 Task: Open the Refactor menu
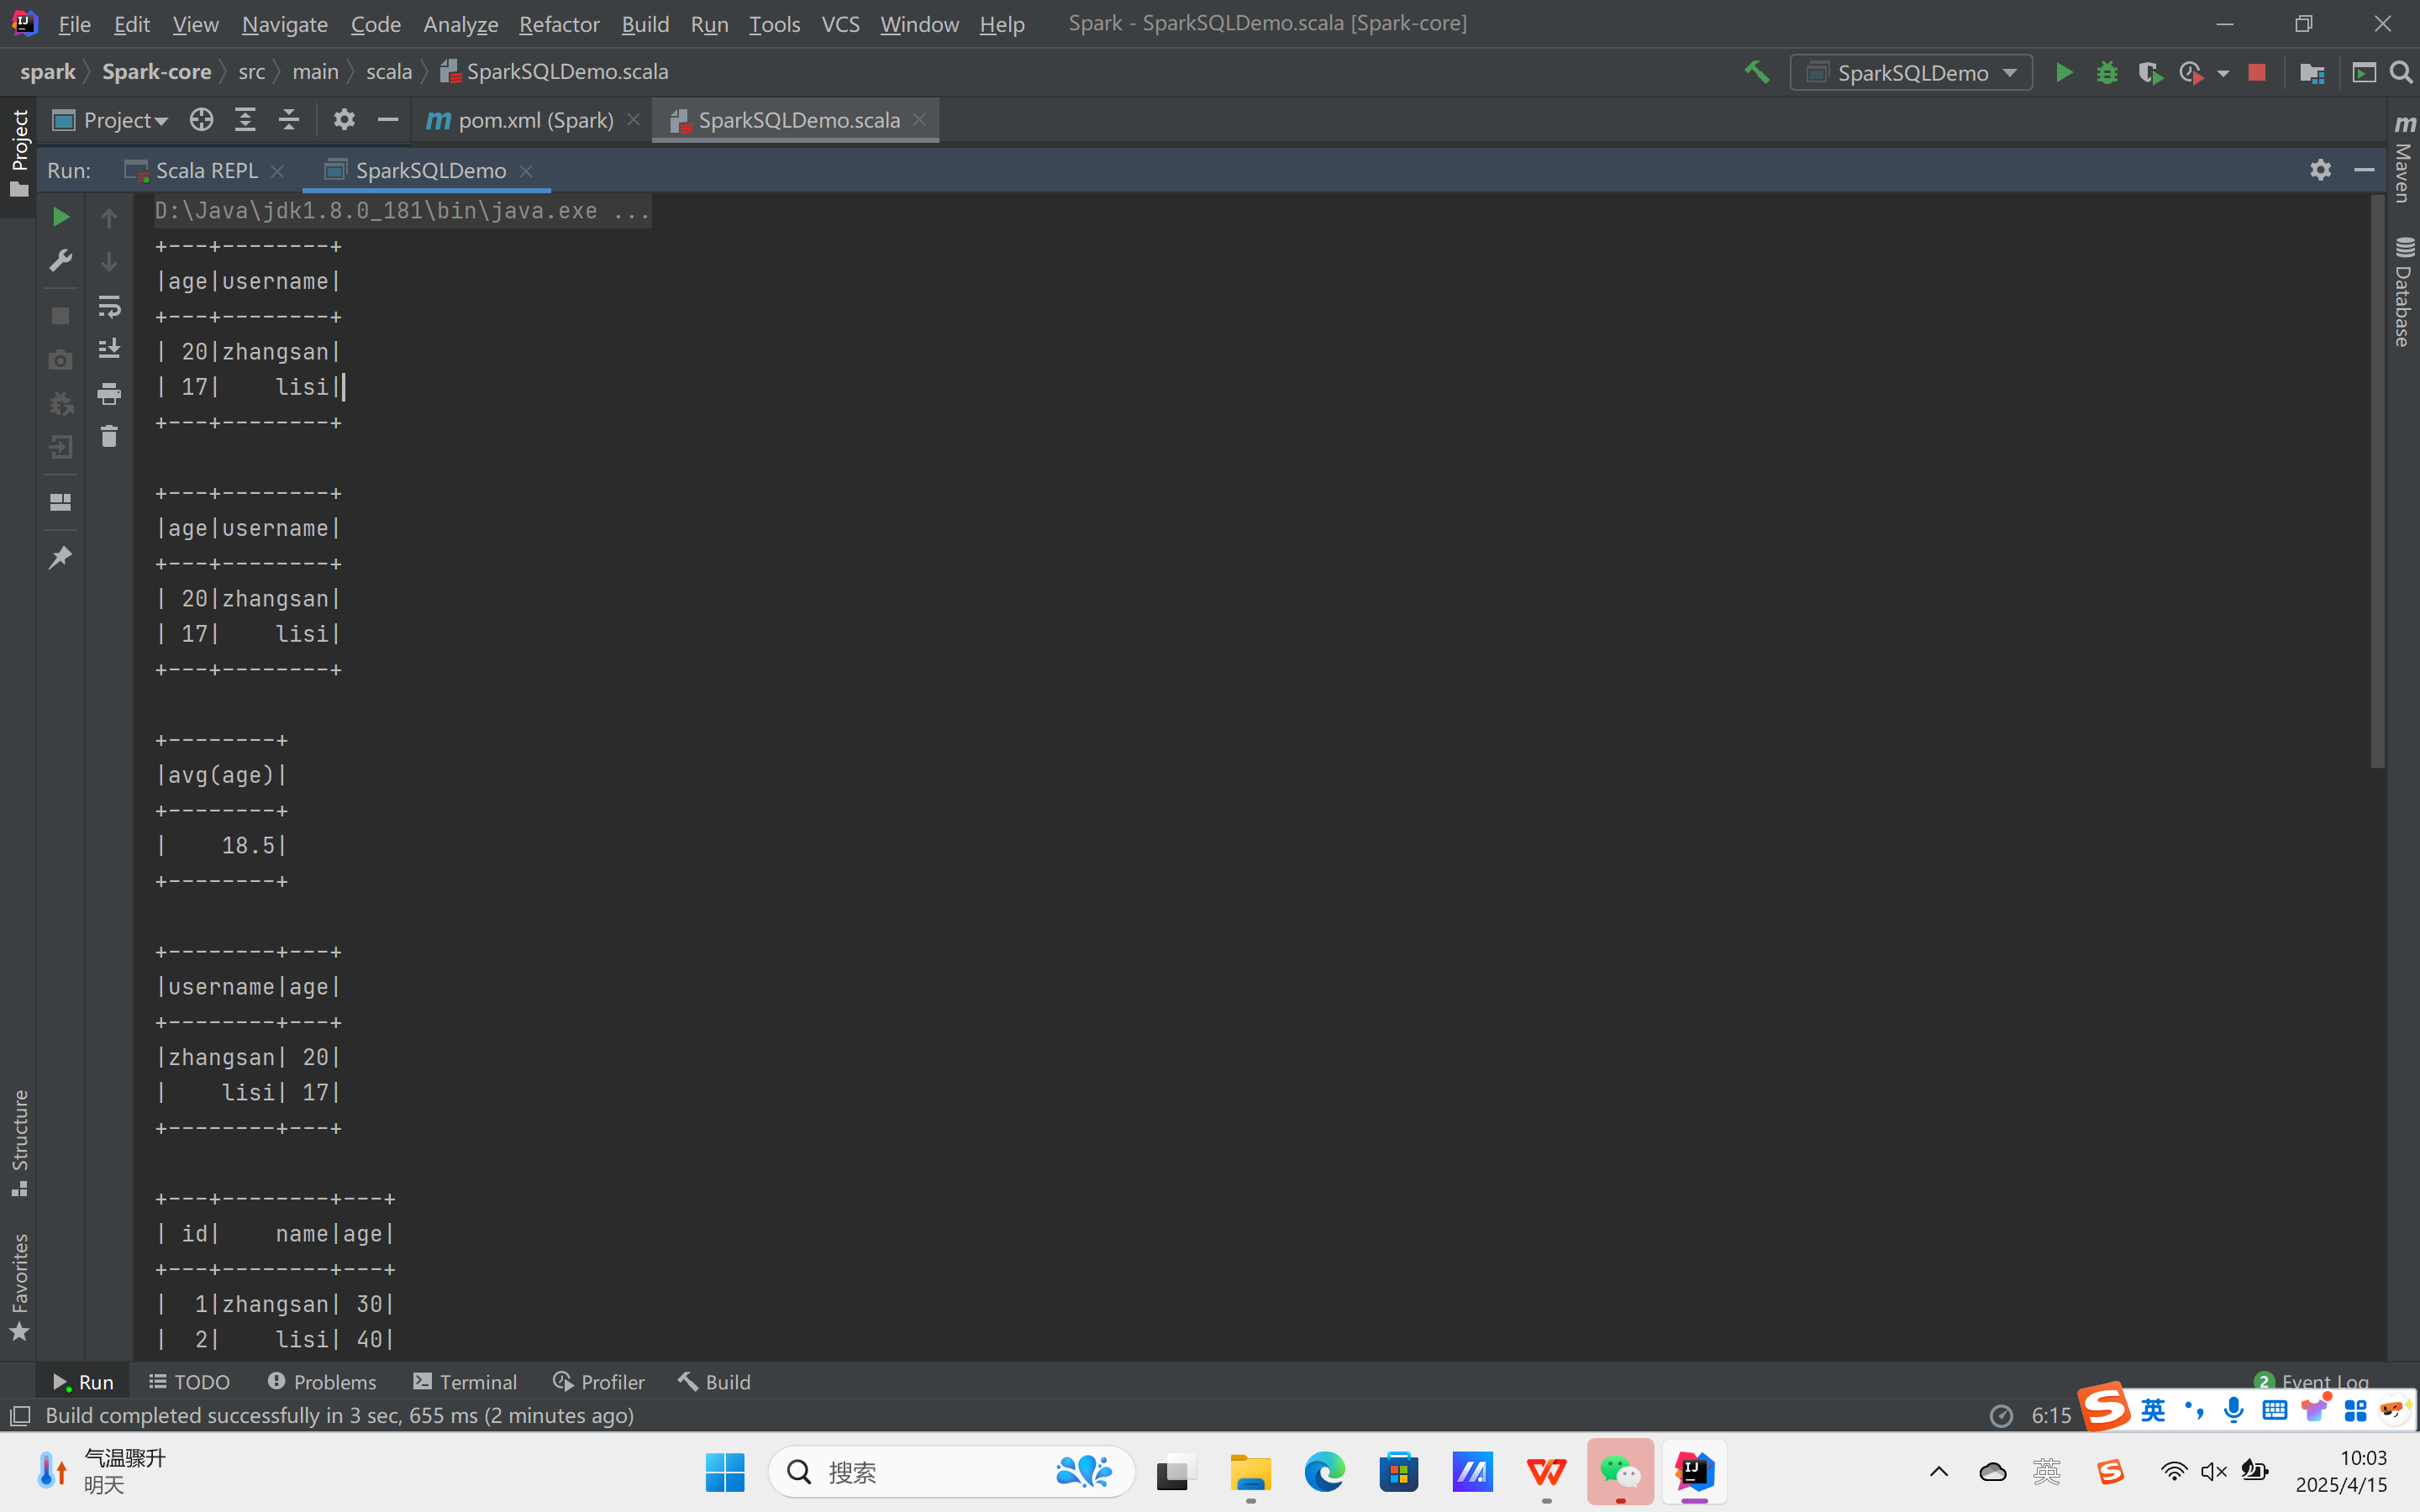[558, 24]
